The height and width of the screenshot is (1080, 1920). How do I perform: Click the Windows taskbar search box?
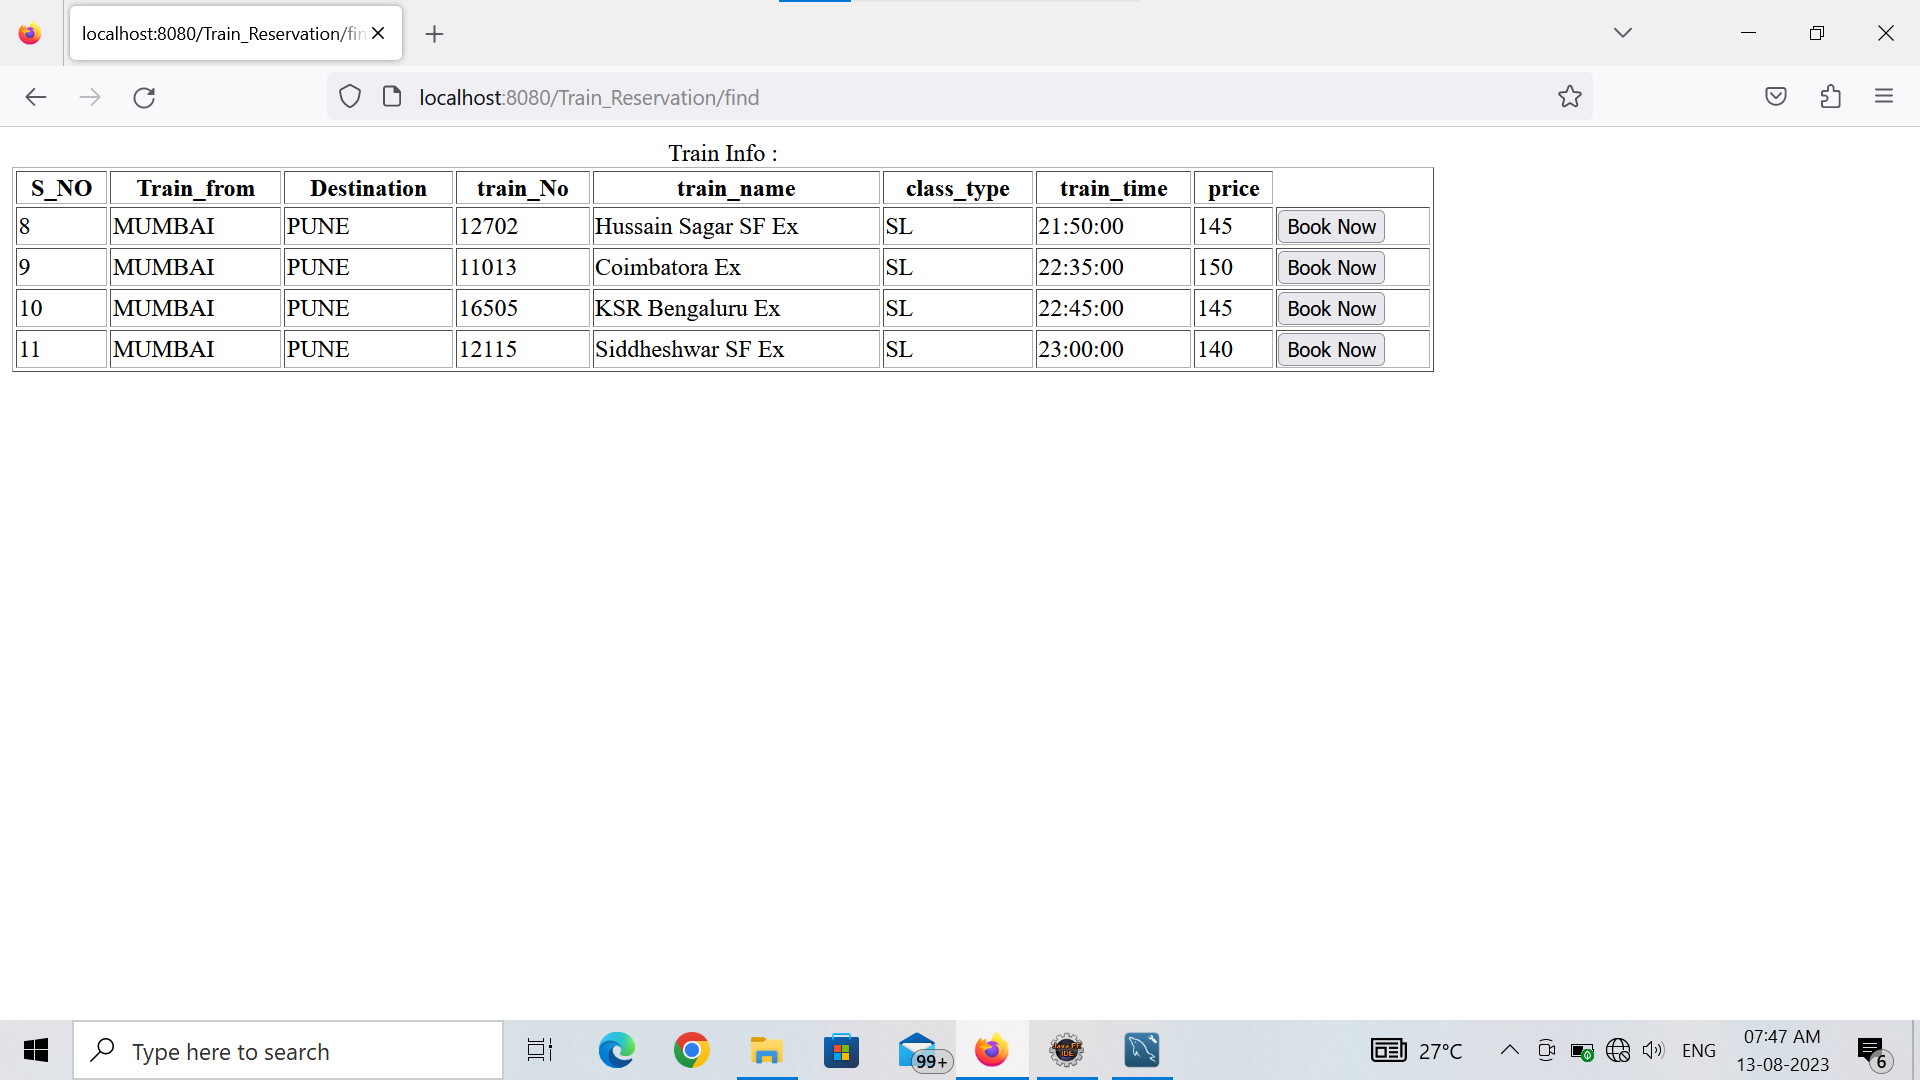tap(288, 1051)
